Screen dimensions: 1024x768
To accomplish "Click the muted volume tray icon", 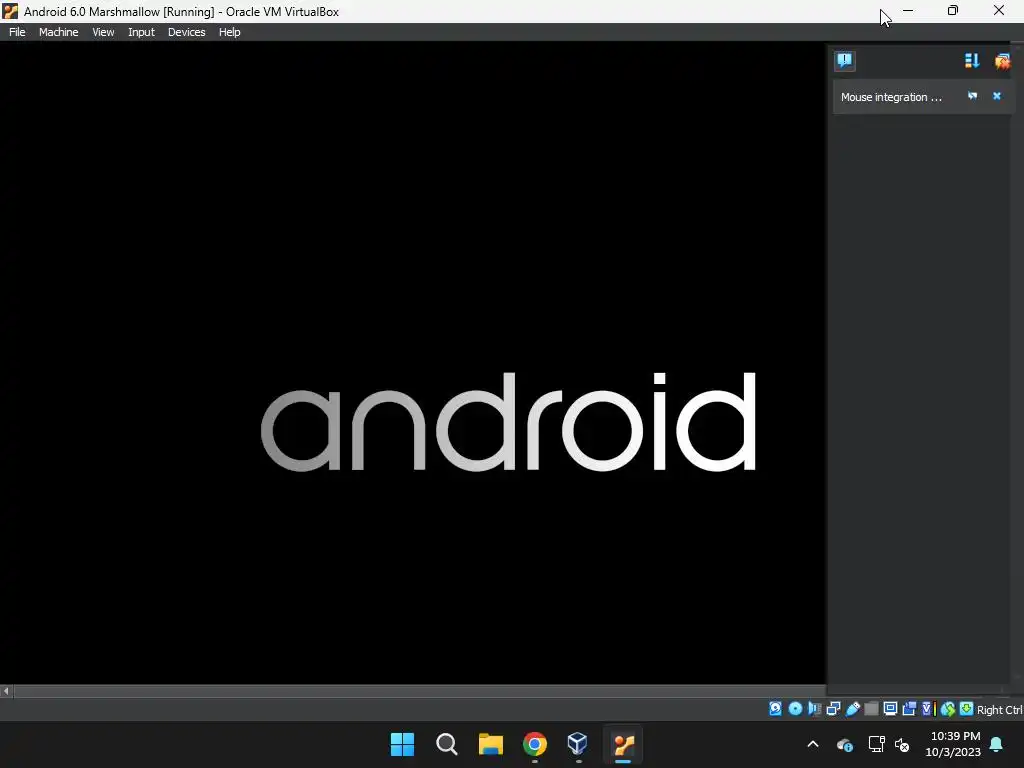I will 902,744.
